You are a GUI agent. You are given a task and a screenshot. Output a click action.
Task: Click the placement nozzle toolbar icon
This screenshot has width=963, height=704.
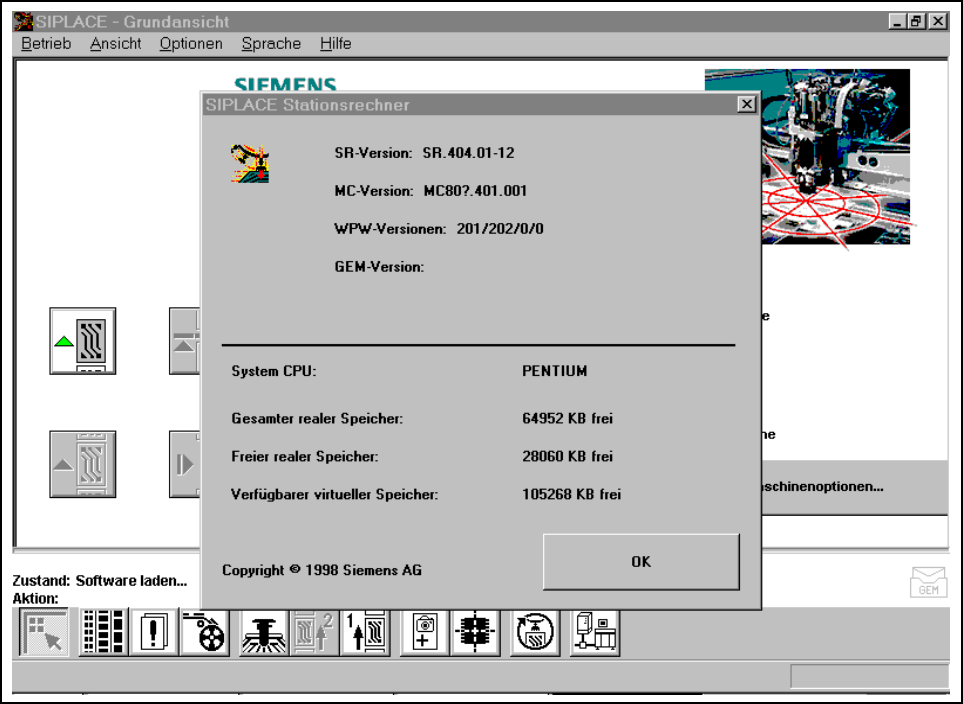pos(263,632)
